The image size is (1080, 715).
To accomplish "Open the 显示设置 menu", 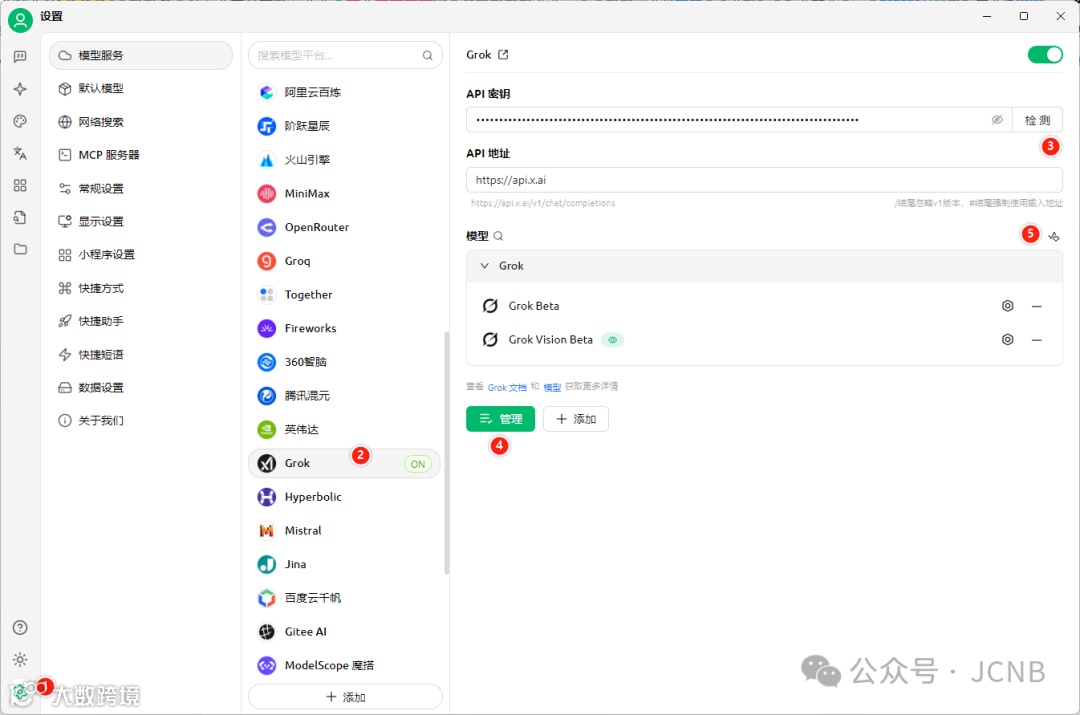I will tap(141, 221).
